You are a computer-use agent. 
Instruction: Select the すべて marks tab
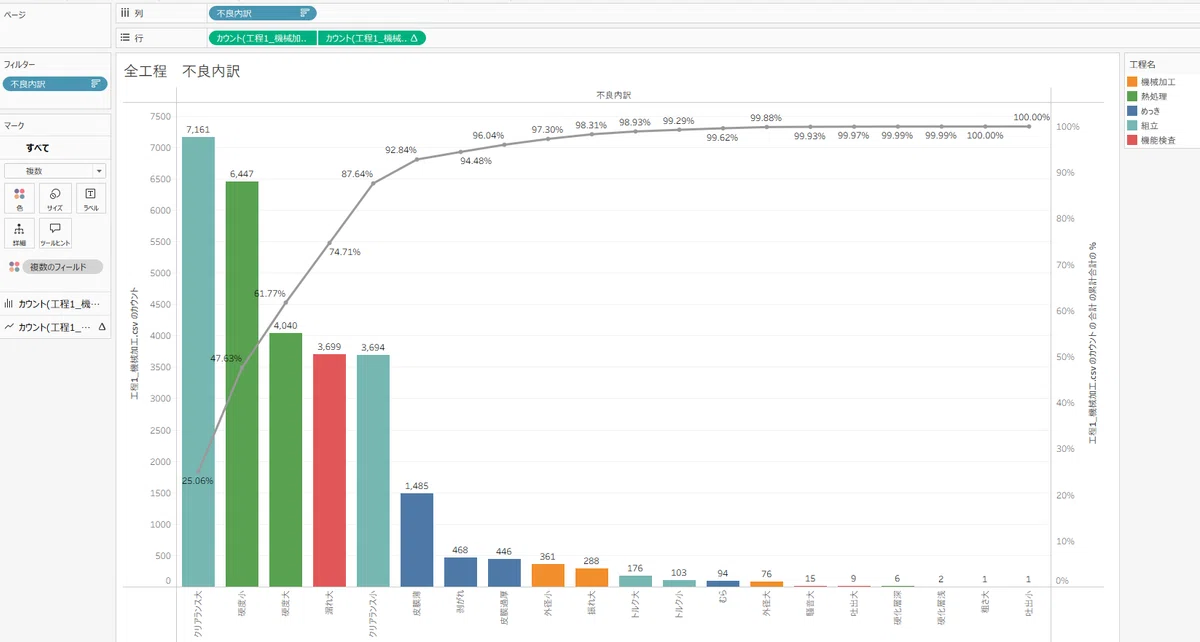click(x=38, y=148)
